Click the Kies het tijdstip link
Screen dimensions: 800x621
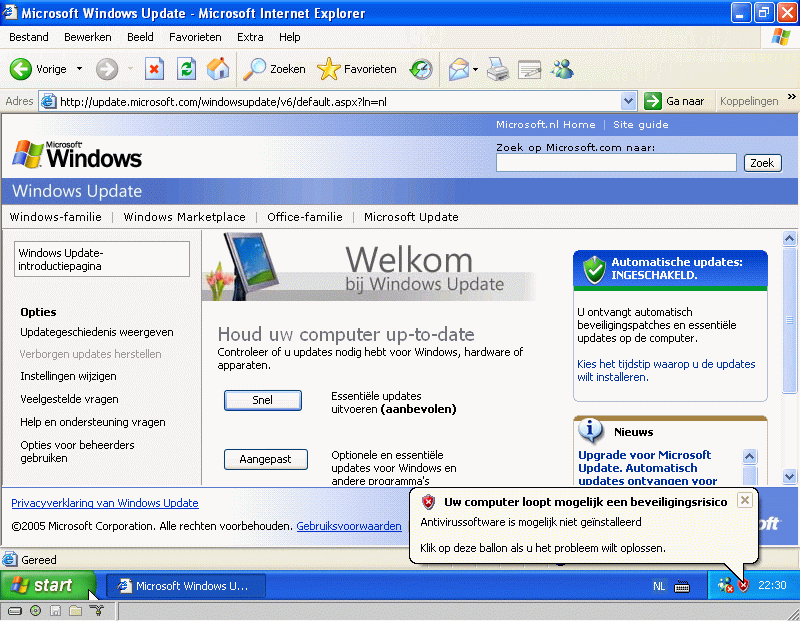(666, 370)
